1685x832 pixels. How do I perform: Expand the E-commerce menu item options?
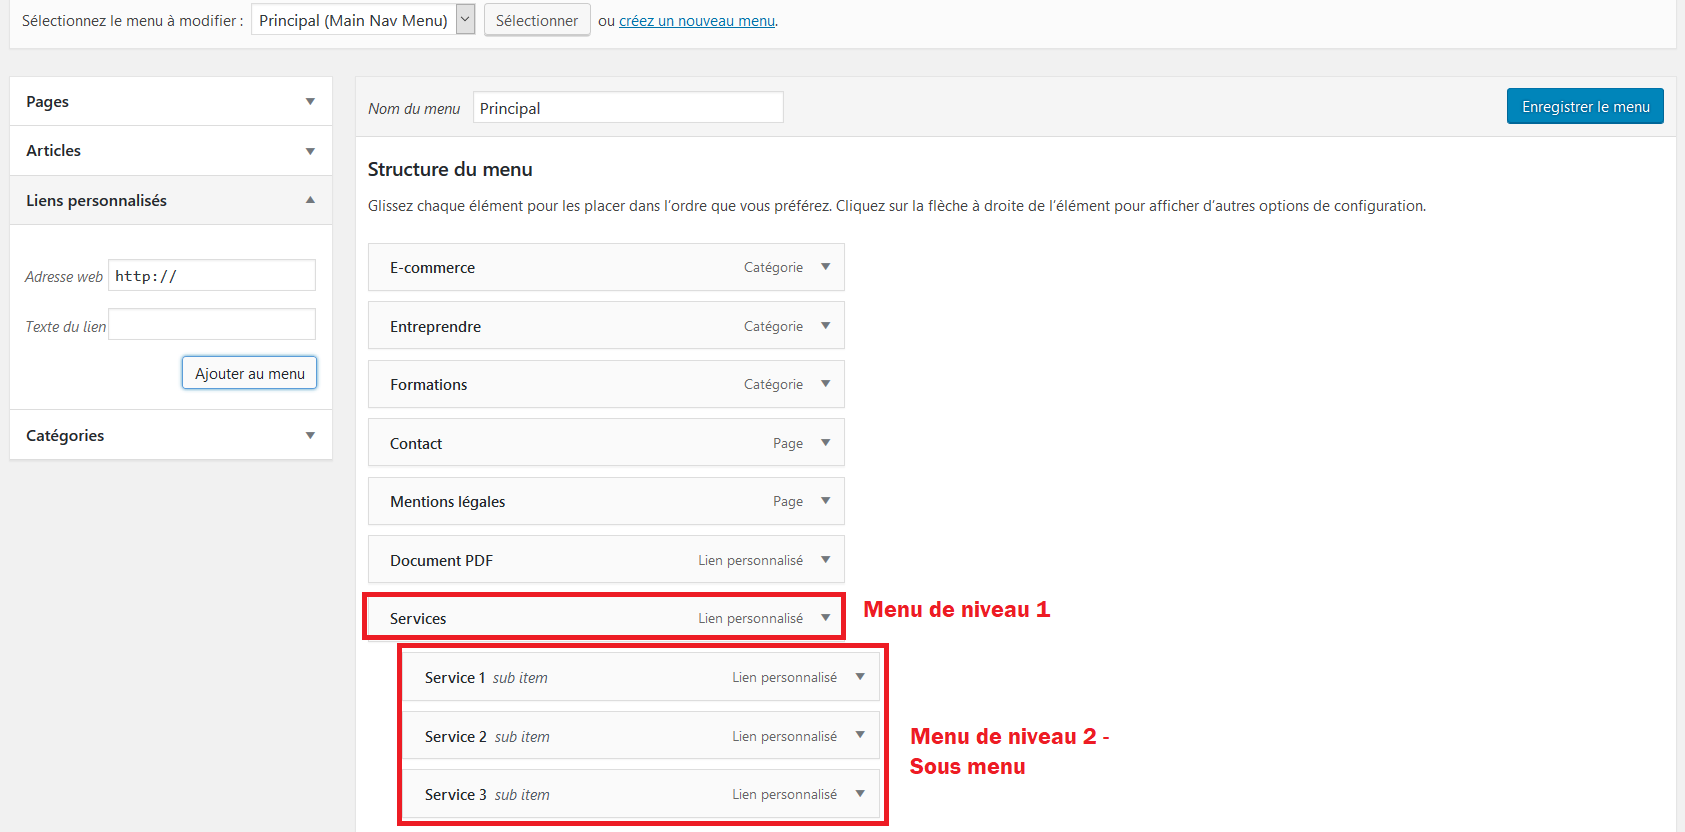[x=826, y=267]
